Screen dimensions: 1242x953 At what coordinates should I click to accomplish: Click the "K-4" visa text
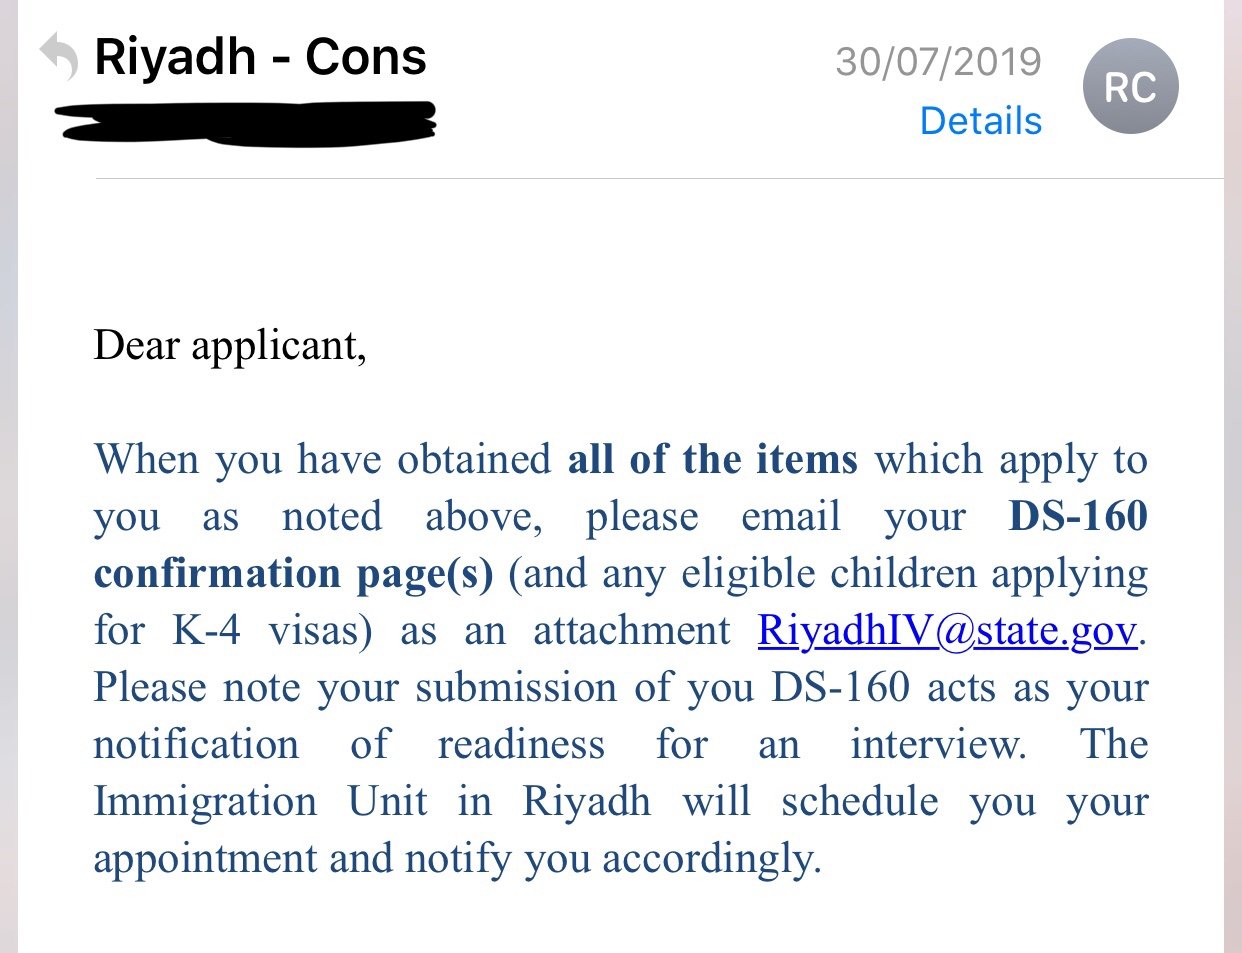point(206,631)
